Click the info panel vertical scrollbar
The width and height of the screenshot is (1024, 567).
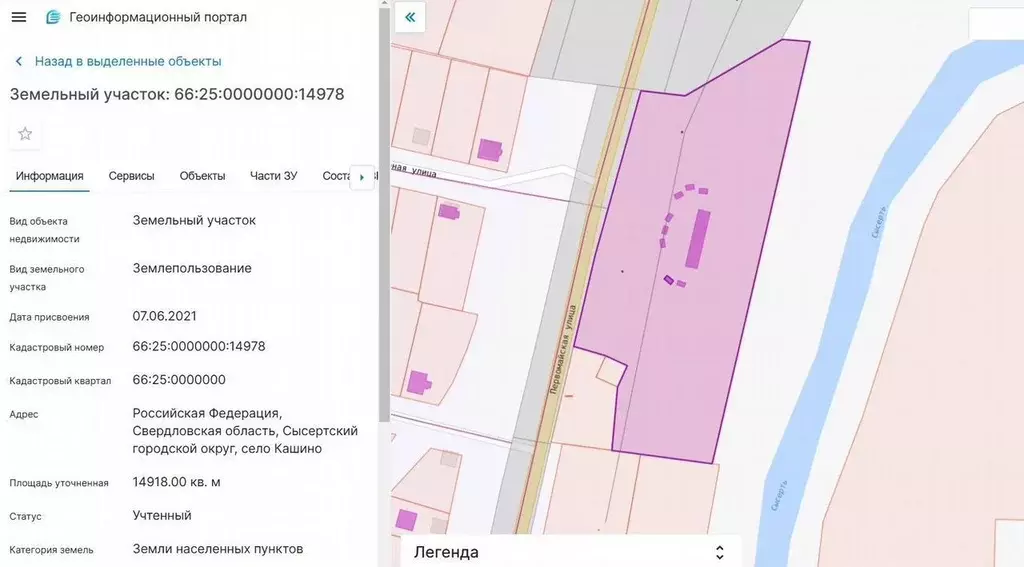pos(384,216)
